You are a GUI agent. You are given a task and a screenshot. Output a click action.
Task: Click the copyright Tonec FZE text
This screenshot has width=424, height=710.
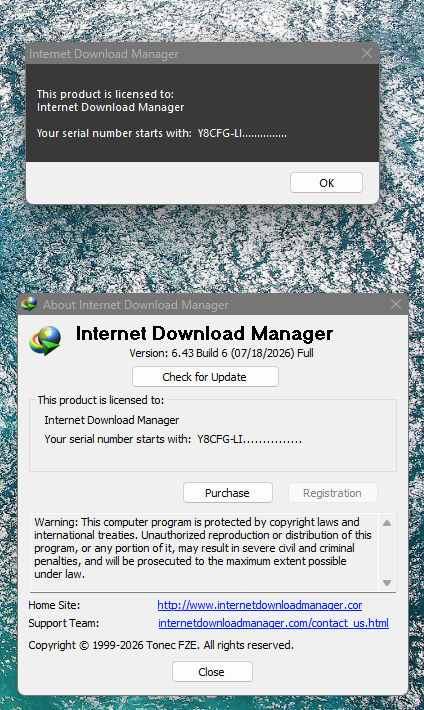click(161, 645)
